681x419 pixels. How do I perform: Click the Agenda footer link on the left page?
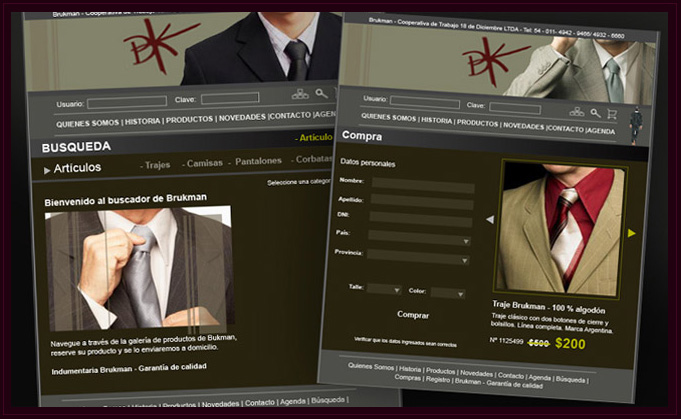[292, 401]
